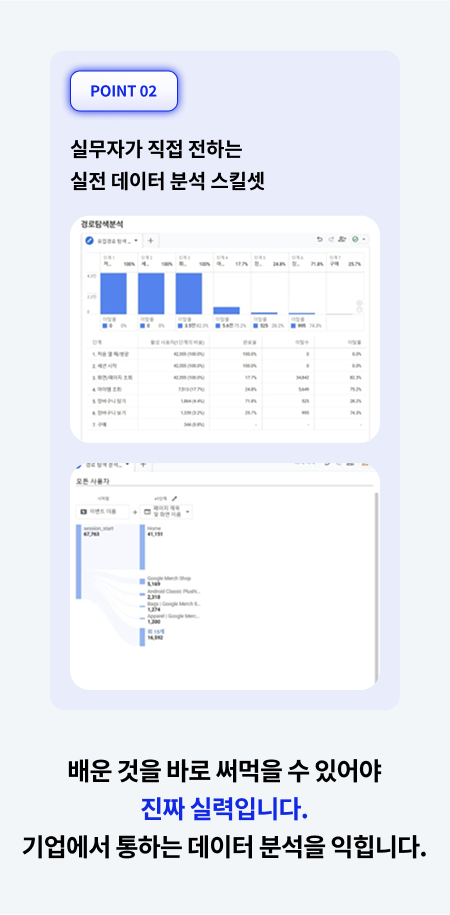Click the undo arrow in funnel toolbar
The image size is (450, 915).
319,240
